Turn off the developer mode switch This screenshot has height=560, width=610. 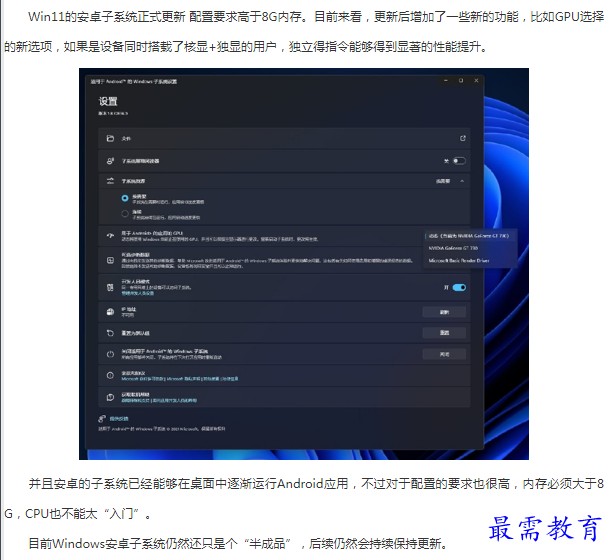click(459, 287)
